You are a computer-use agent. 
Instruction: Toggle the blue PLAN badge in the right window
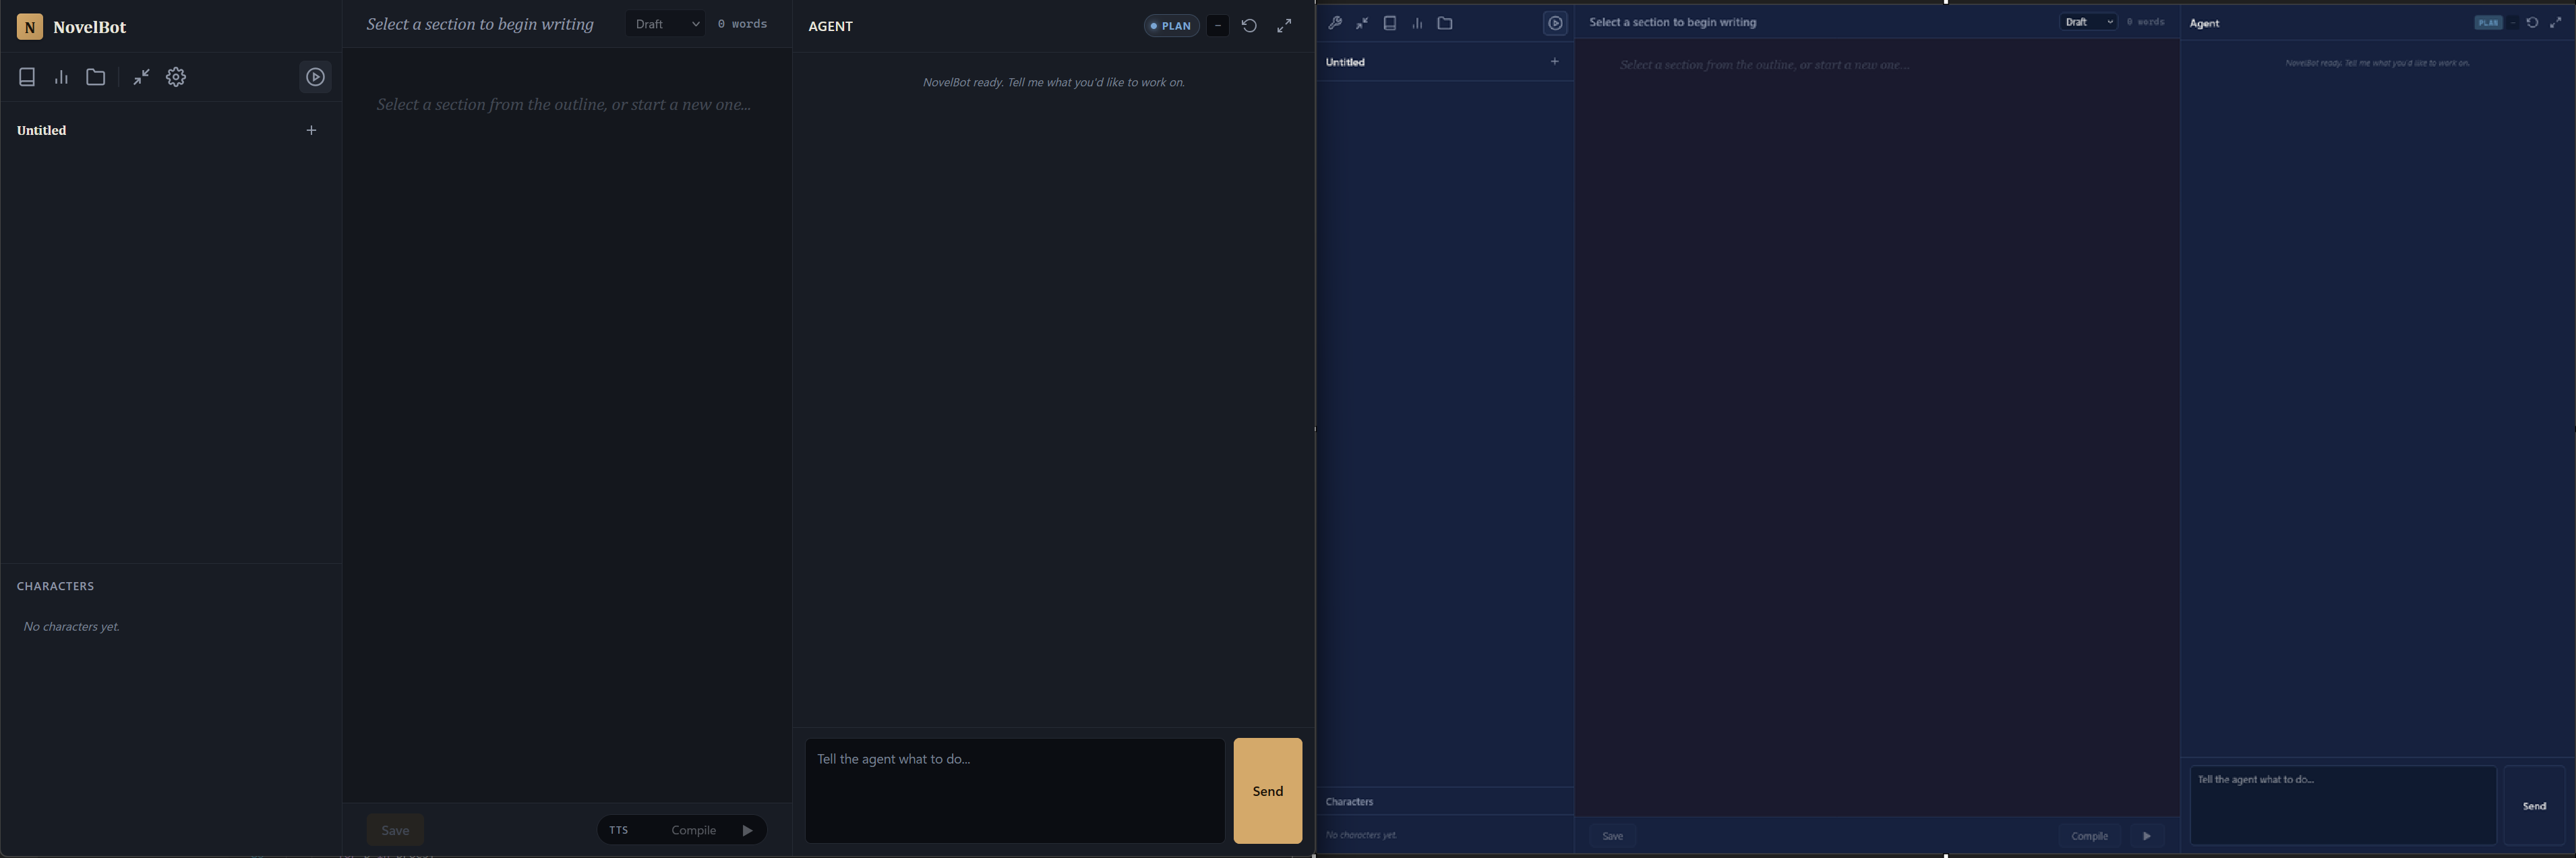(x=2487, y=23)
